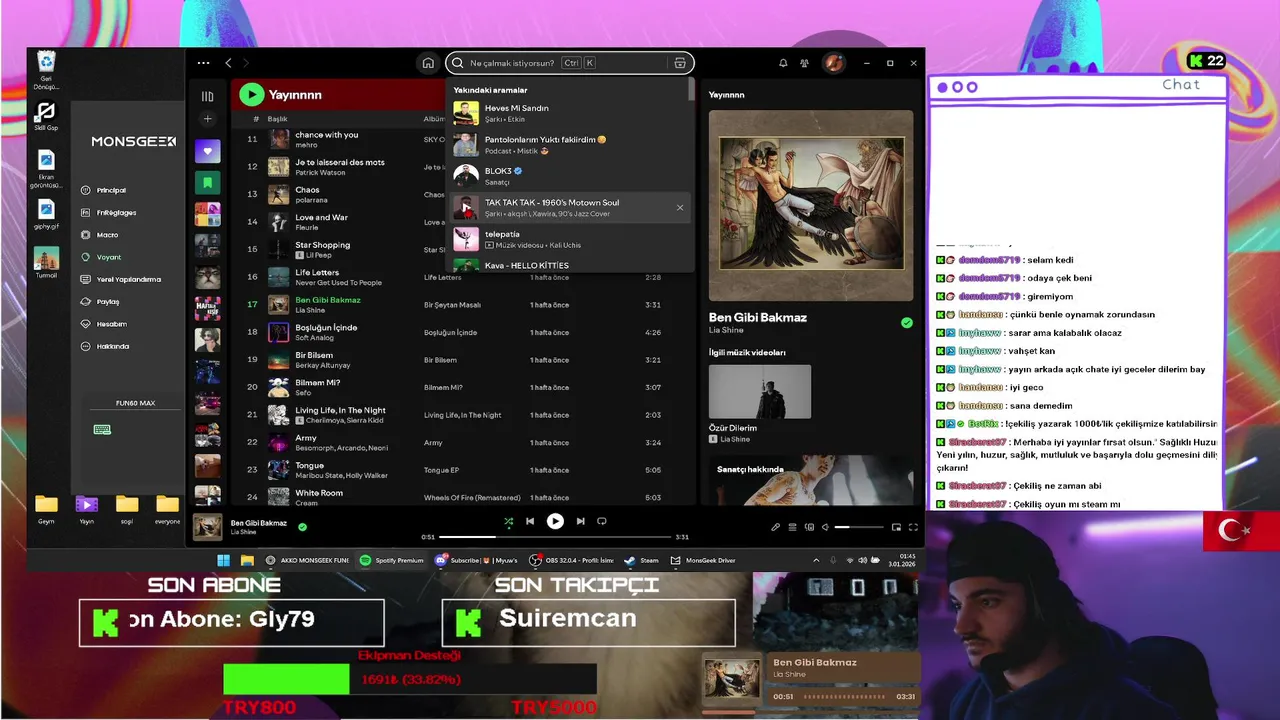
Task: Adjust the Spotify volume slider
Action: [859, 527]
